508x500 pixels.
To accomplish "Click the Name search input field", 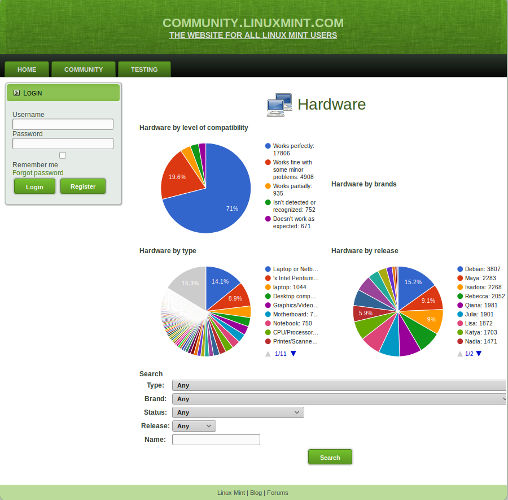I will tap(216, 439).
